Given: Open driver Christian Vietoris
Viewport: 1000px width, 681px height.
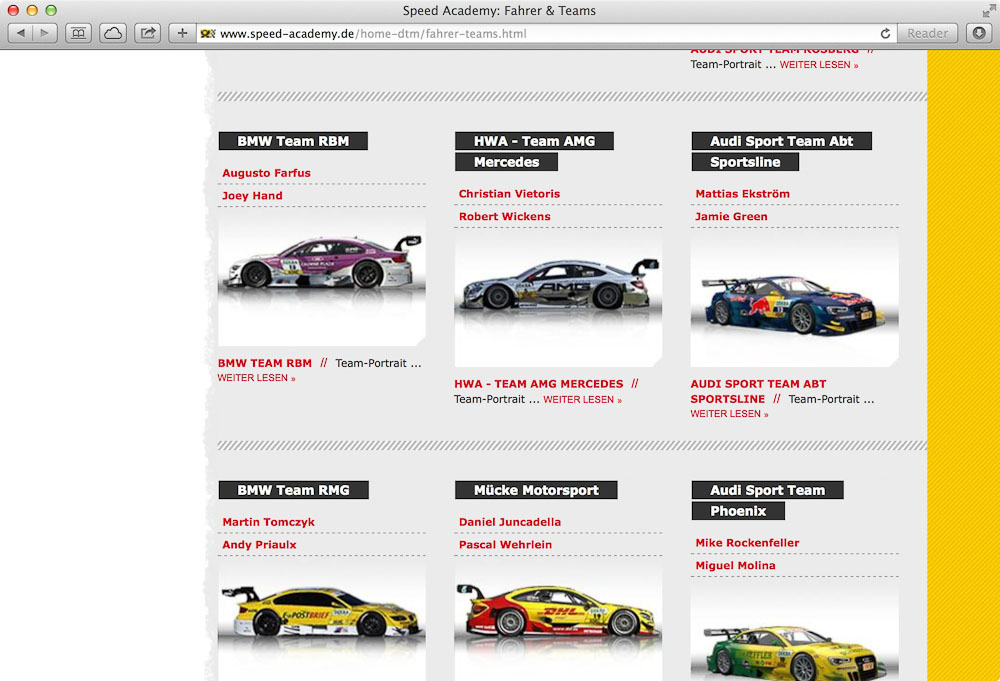Looking at the screenshot, I should [x=509, y=194].
